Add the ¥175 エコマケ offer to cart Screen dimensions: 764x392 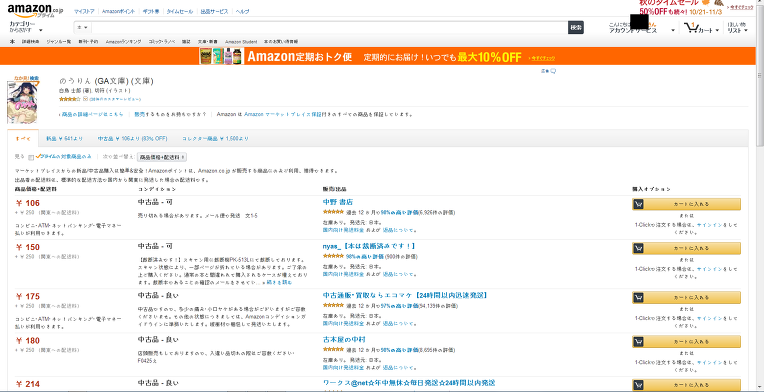click(687, 297)
